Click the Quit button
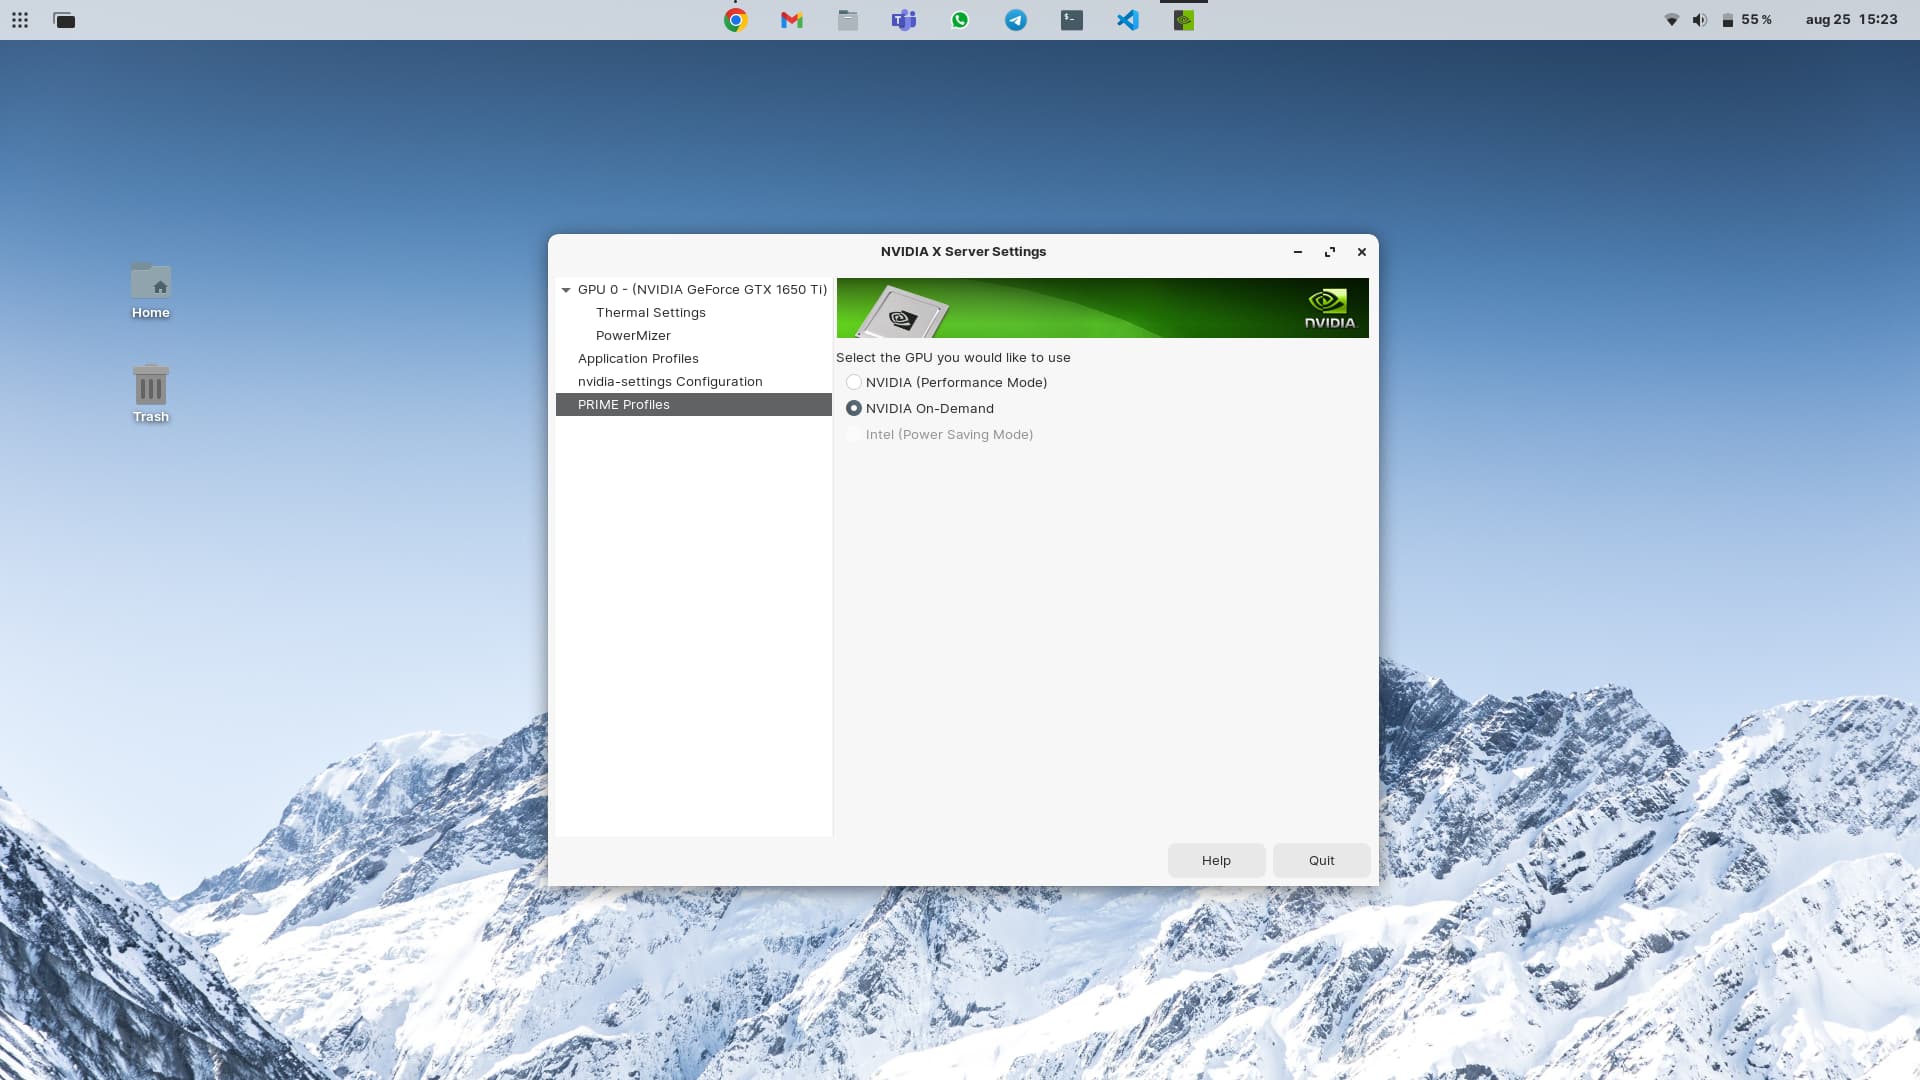Viewport: 1920px width, 1080px height. [x=1321, y=860]
